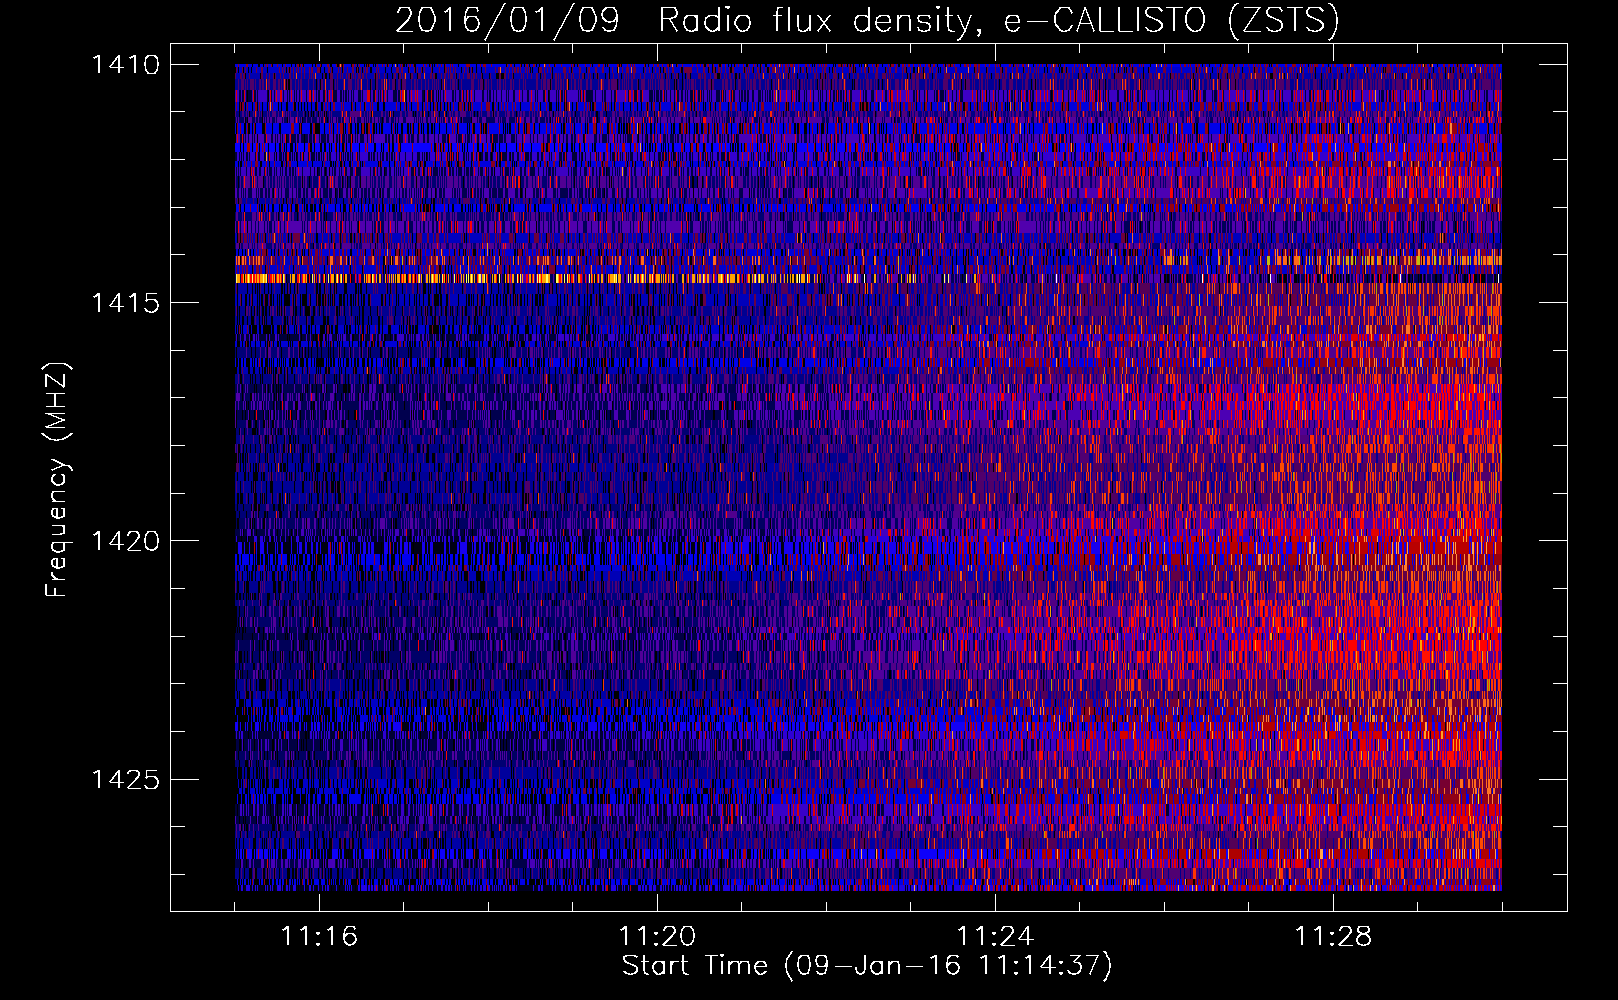This screenshot has width=1618, height=1000.
Task: Select the 1425 frequency axis label
Action: tap(125, 779)
